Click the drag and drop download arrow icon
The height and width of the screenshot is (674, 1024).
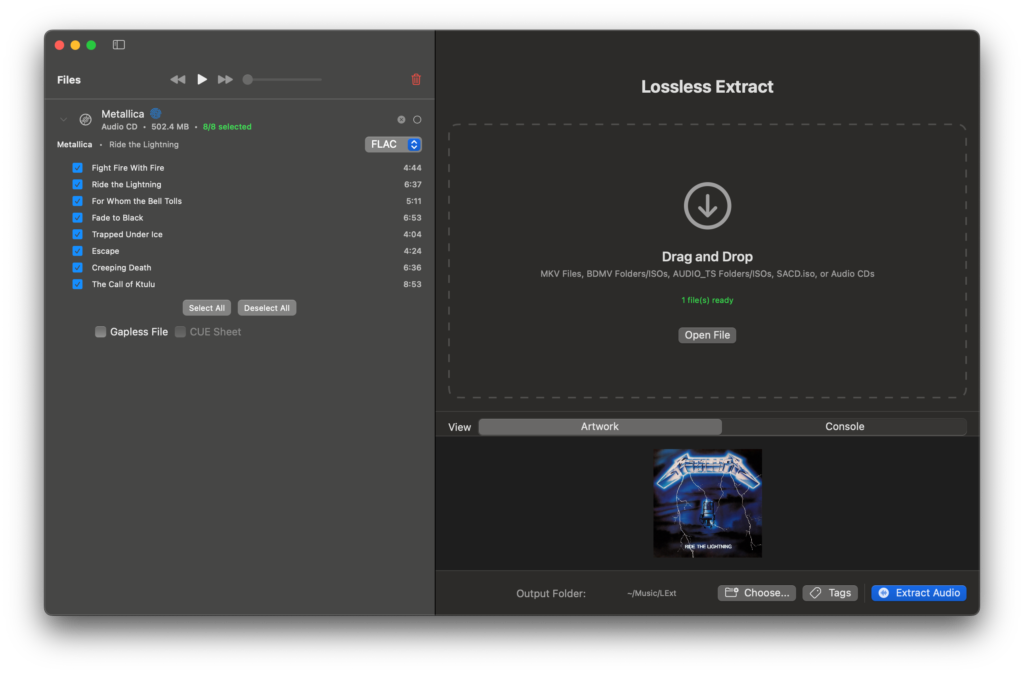[707, 206]
